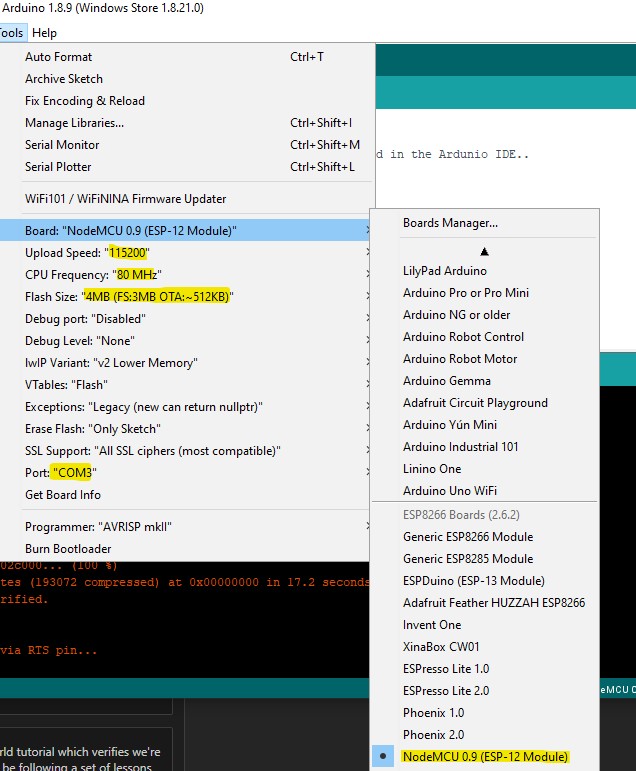Select Arduino Robot Control board

[x=485, y=337]
